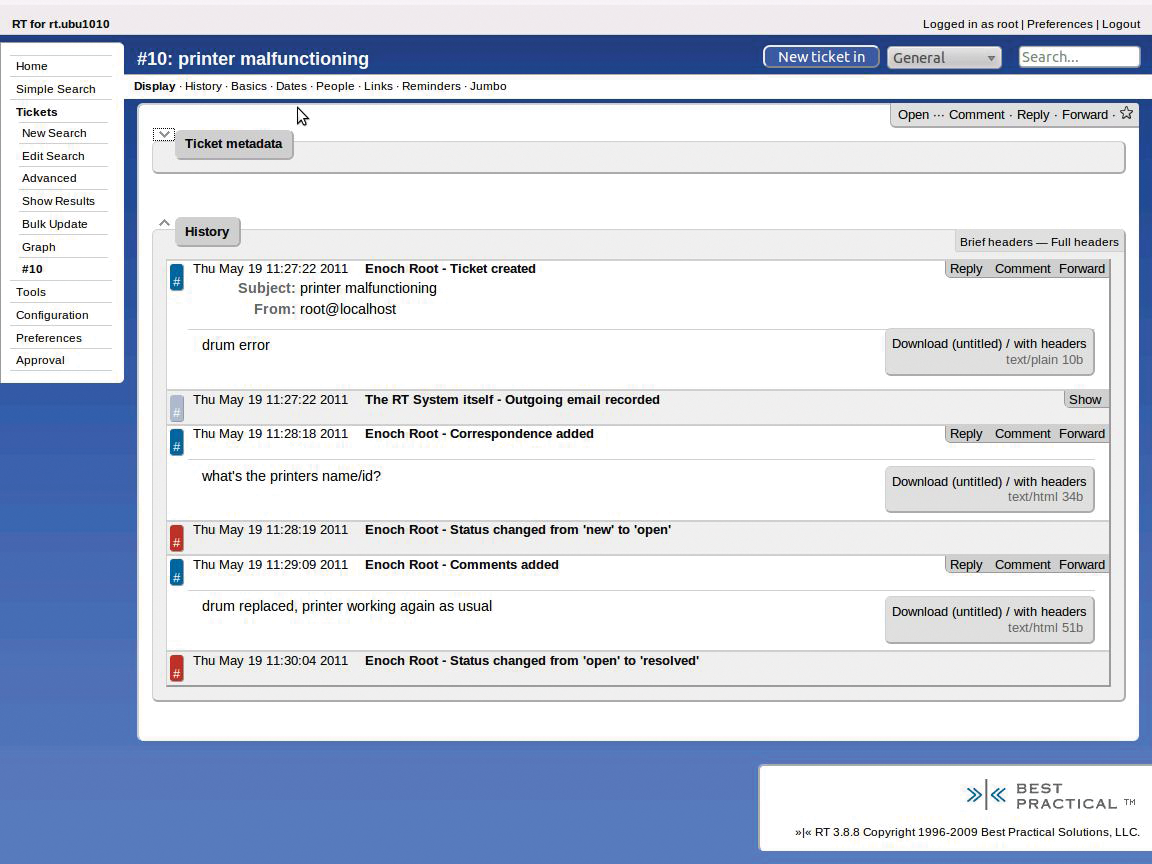Switch to the Jumbo tab
Image resolution: width=1152 pixels, height=864 pixels.
[488, 86]
